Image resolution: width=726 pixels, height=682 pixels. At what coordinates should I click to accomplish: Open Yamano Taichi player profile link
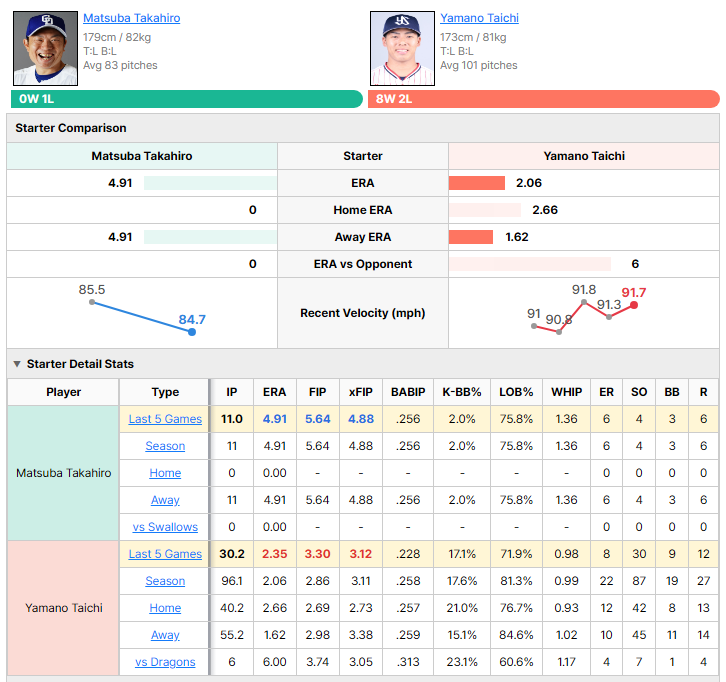coord(479,18)
